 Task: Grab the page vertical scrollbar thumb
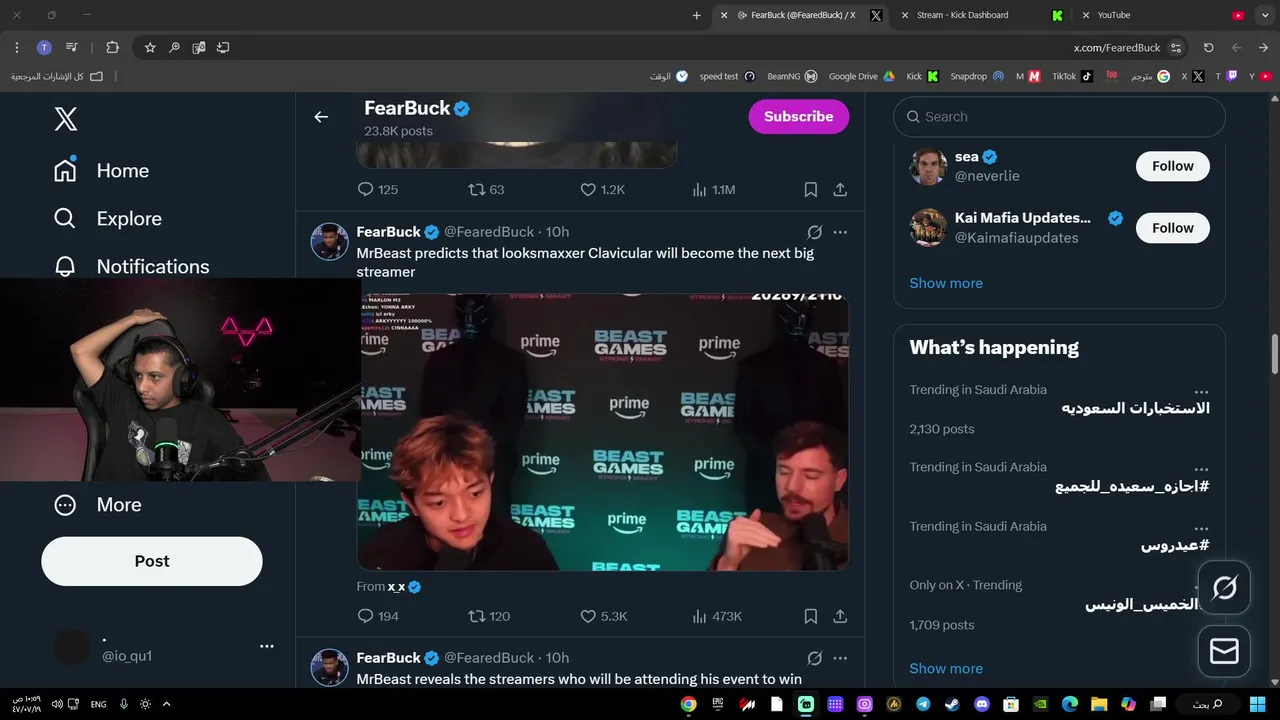point(1275,353)
